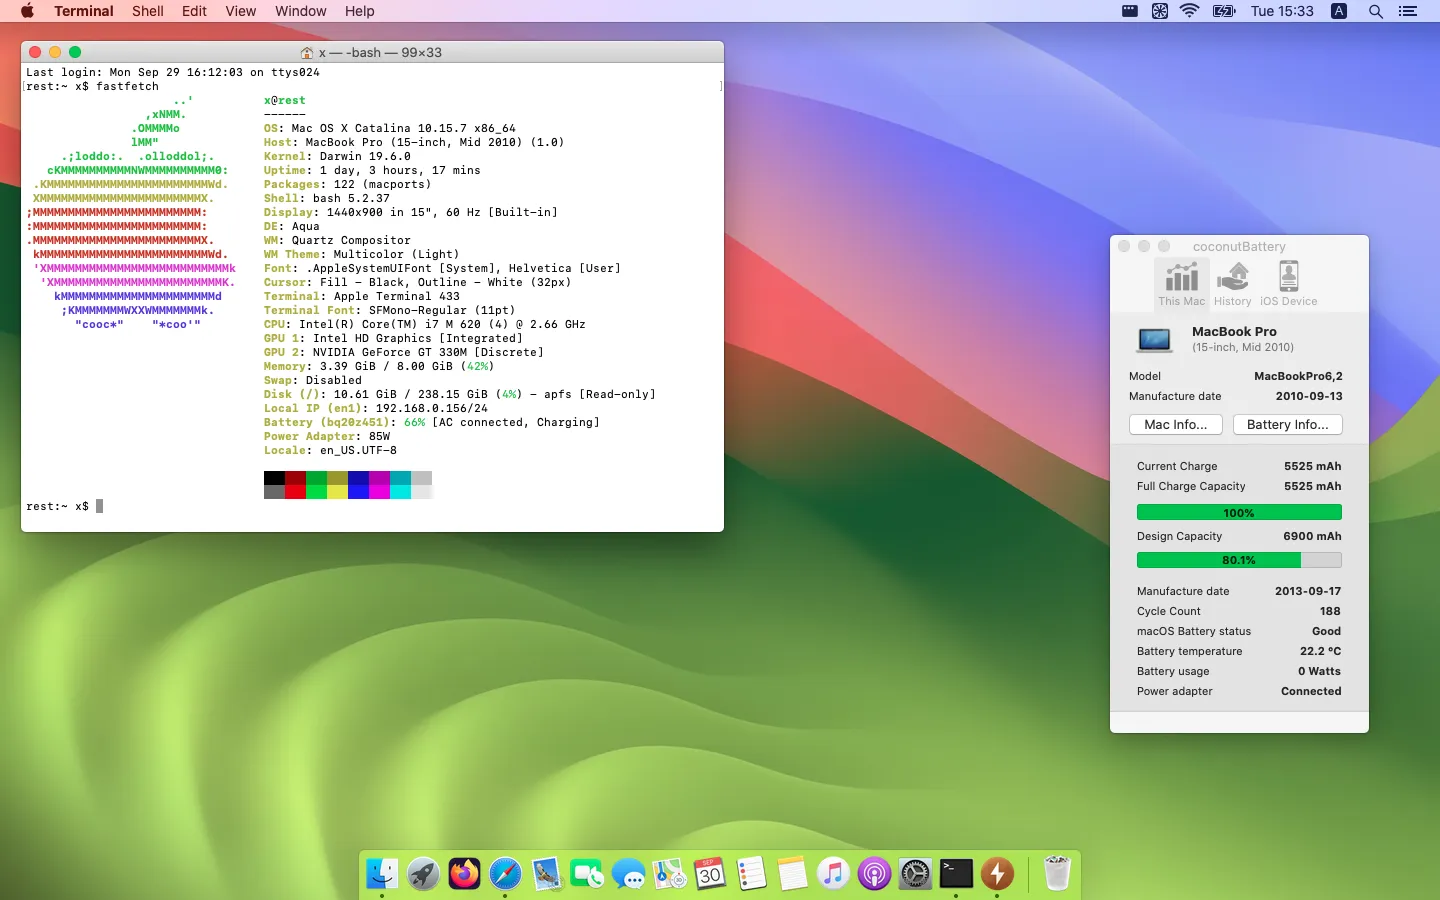1440x900 pixels.
Task: Click the 80.1% design capacity bar
Action: 1239,560
